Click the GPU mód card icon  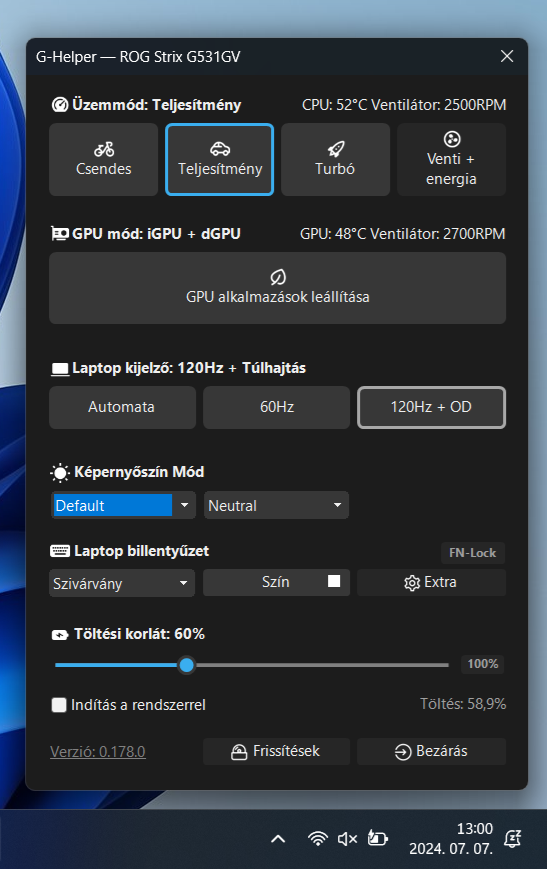click(59, 234)
